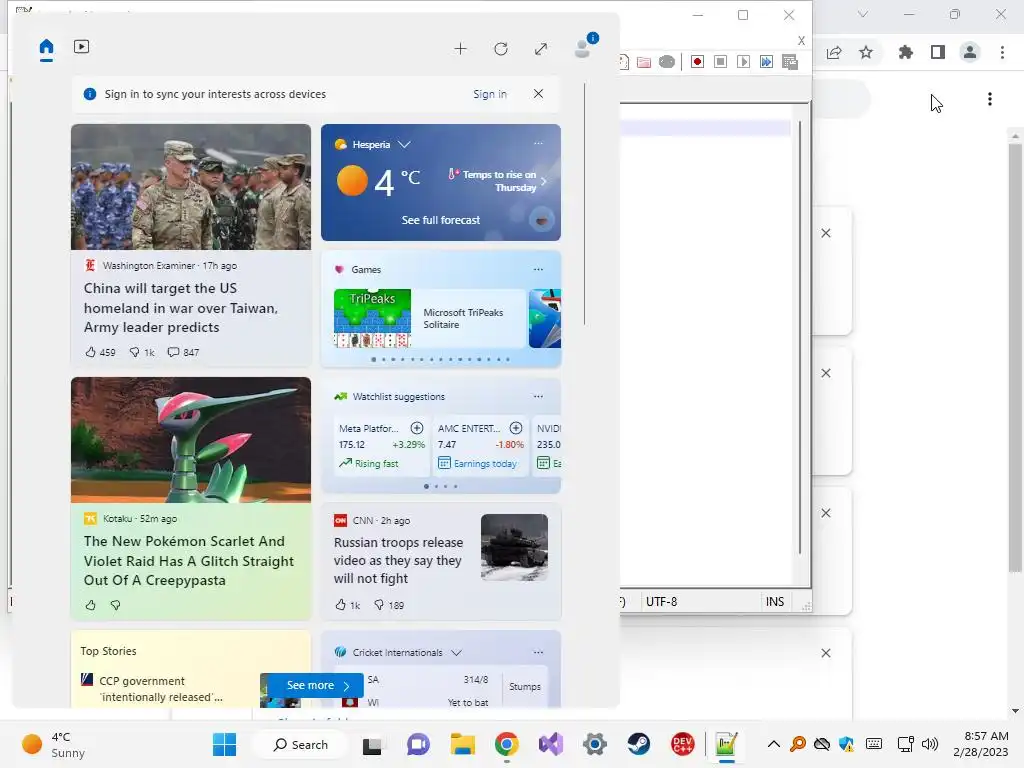
Task: Open the Games widget options menu
Action: tap(538, 269)
